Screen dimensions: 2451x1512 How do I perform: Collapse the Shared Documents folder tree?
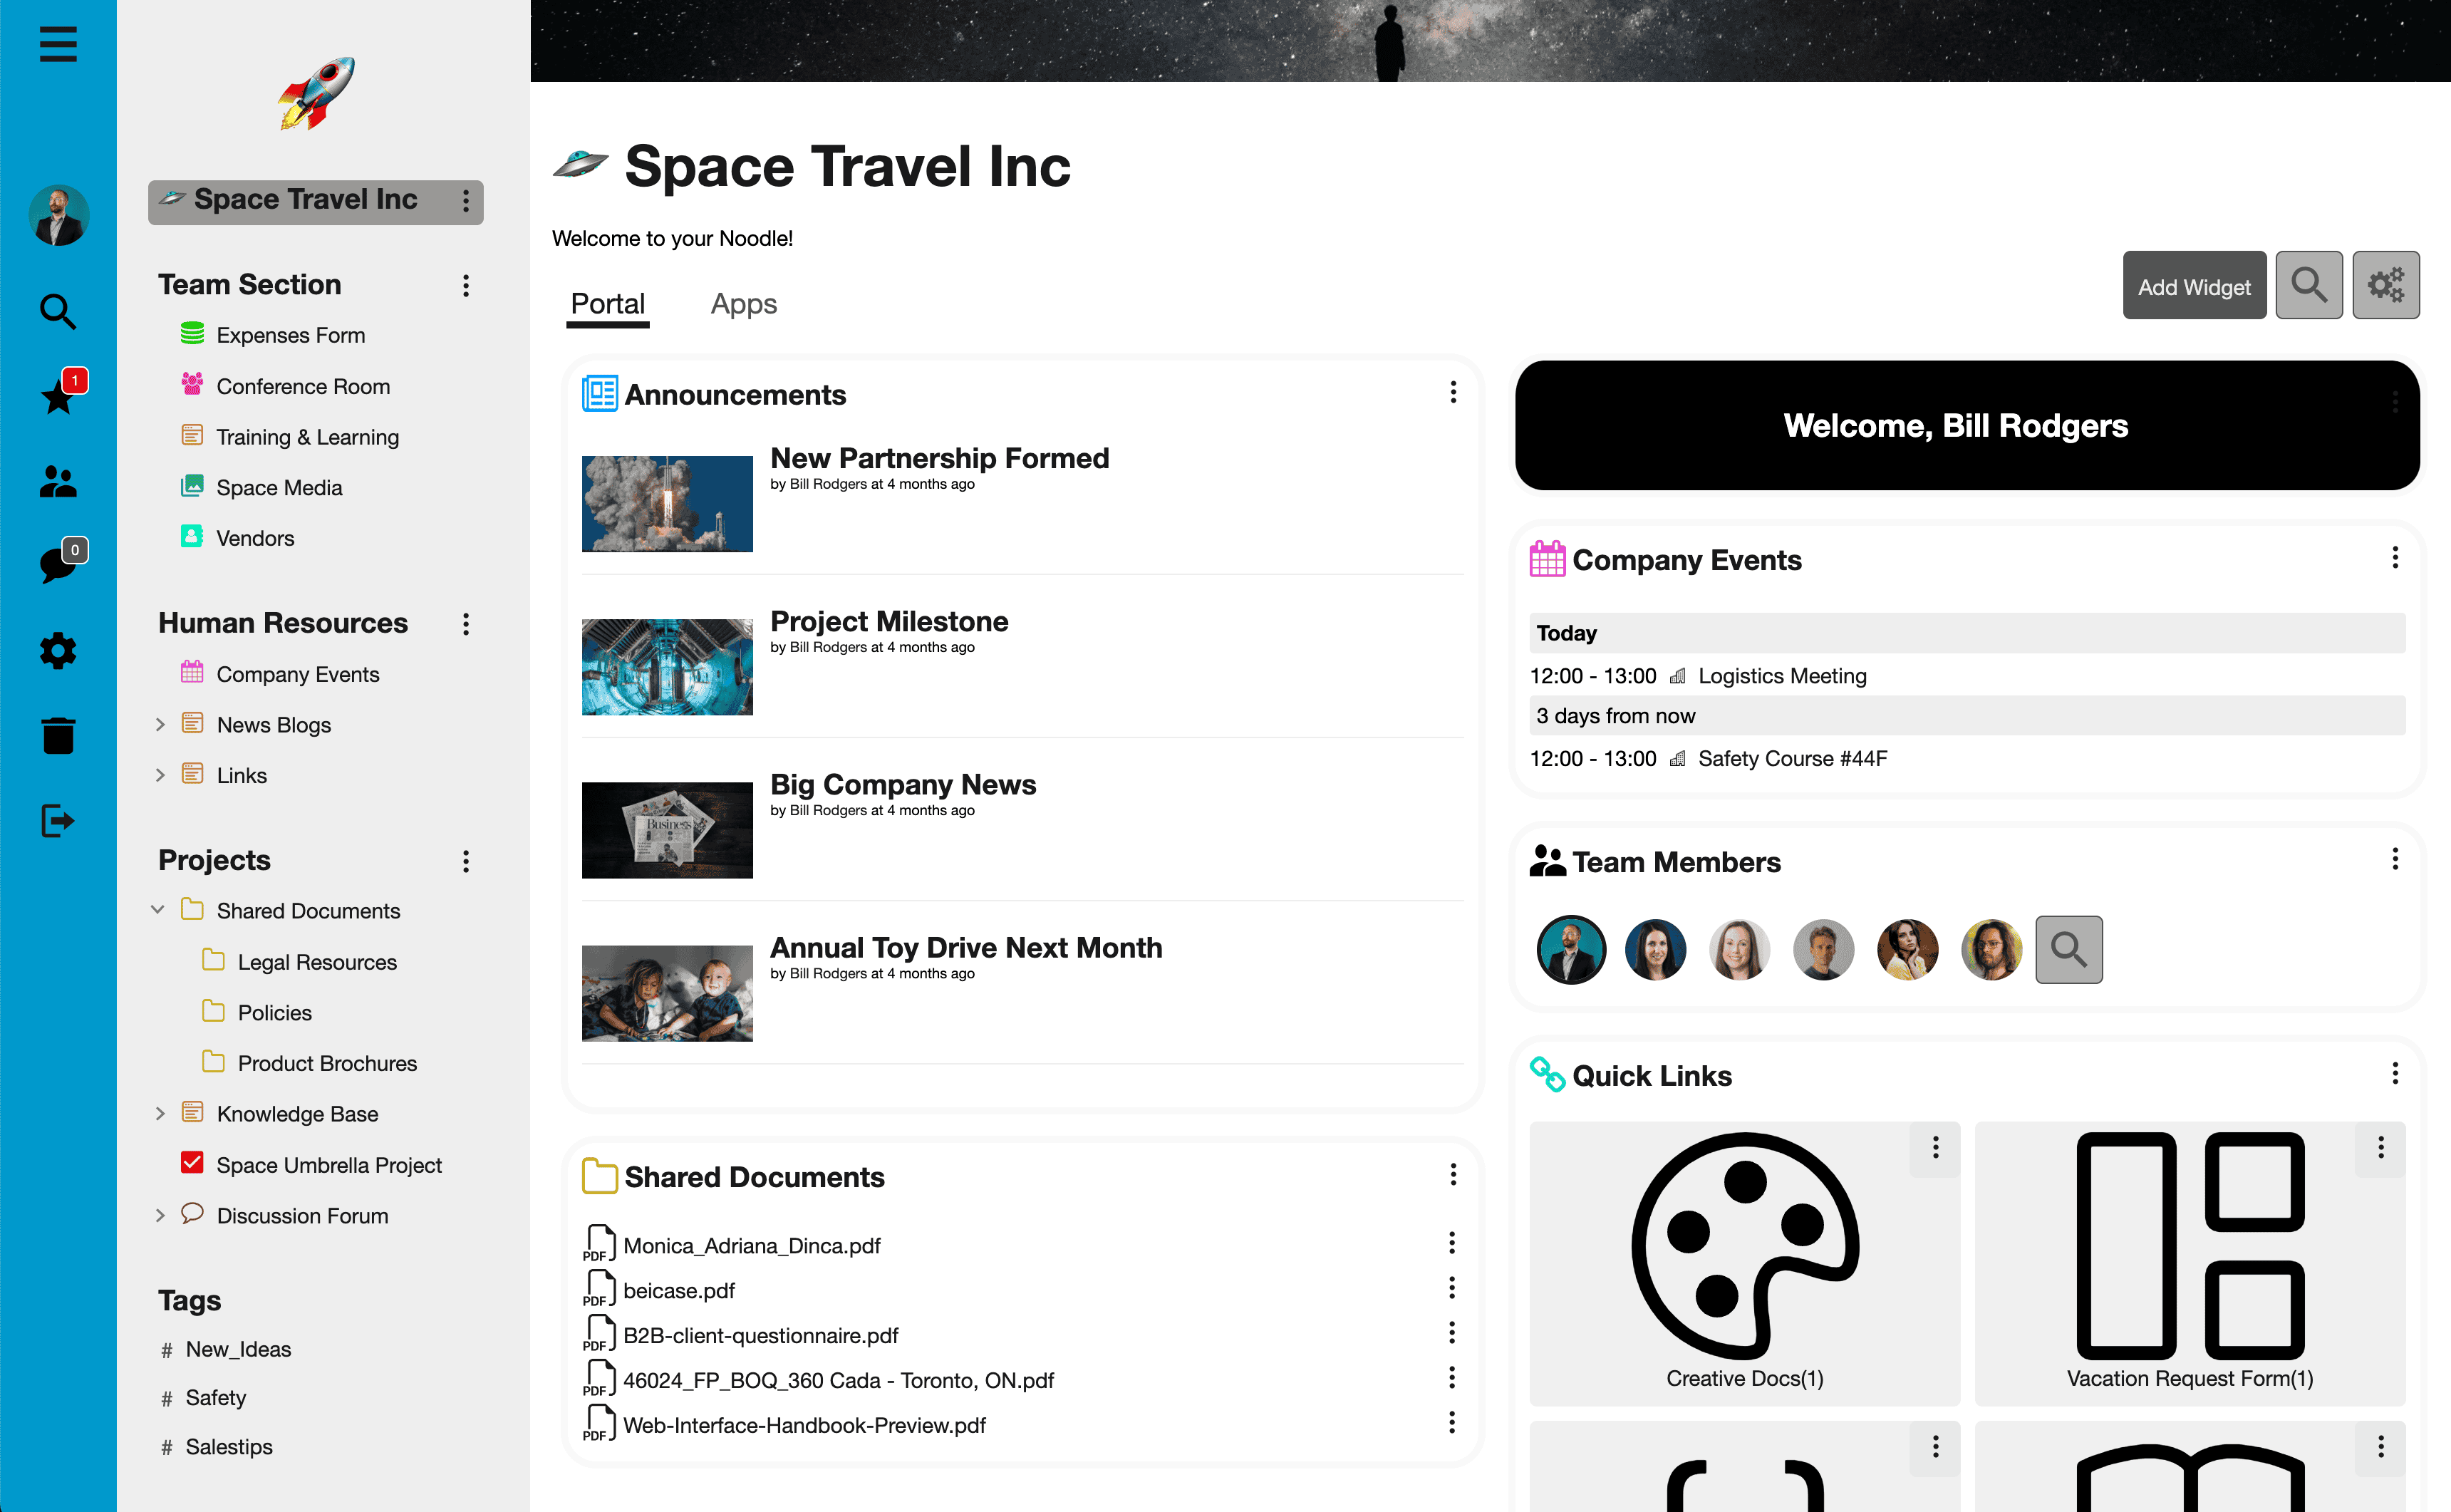158,910
